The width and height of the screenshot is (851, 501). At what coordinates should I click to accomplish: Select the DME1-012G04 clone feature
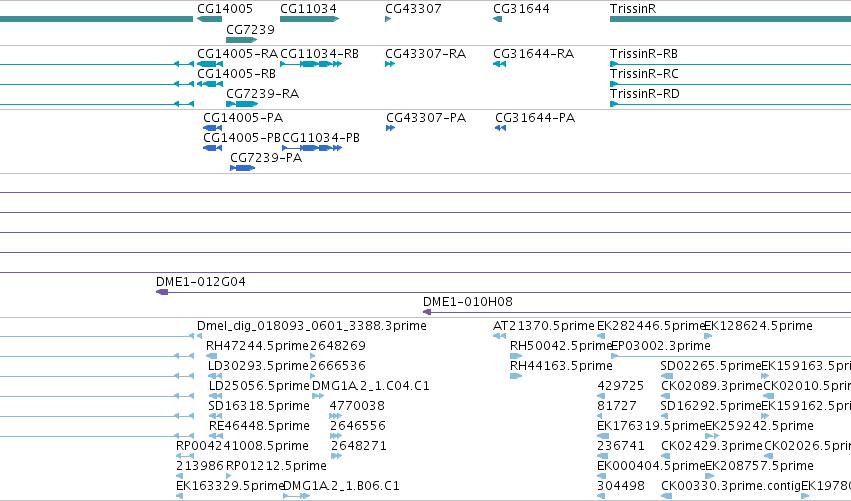(x=201, y=282)
